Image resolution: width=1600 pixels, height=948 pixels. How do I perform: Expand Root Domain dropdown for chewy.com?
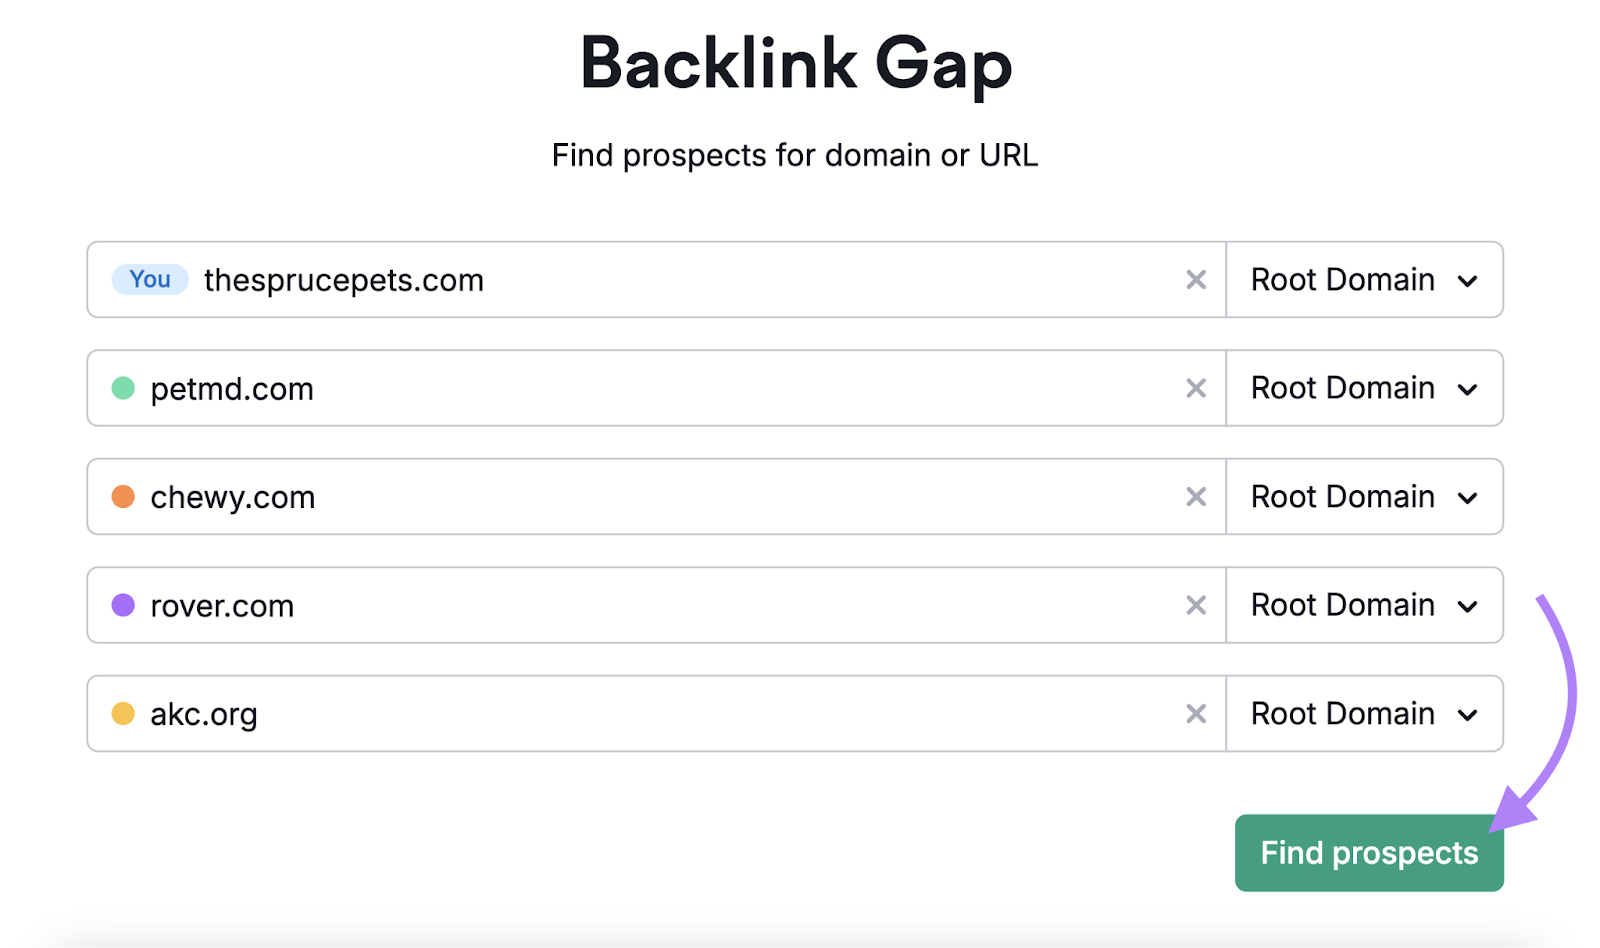[x=1364, y=497]
